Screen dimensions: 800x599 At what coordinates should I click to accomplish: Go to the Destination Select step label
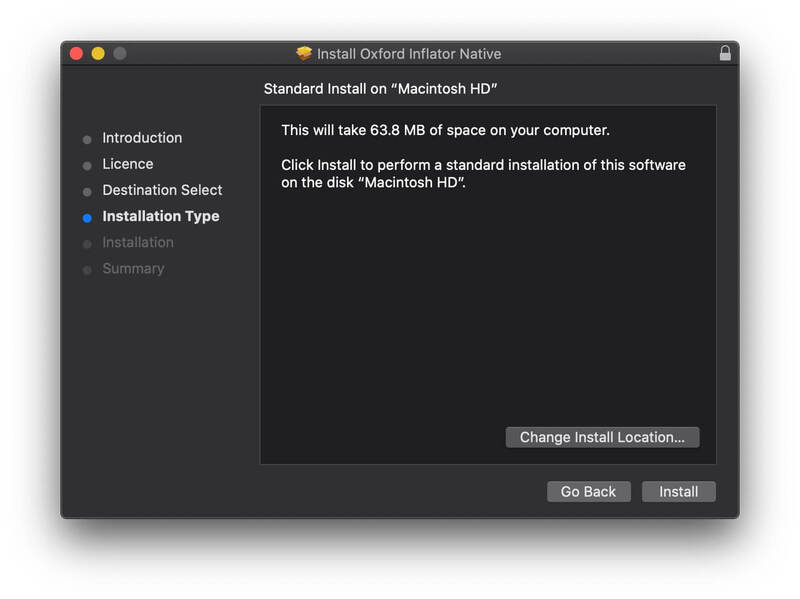(x=162, y=190)
